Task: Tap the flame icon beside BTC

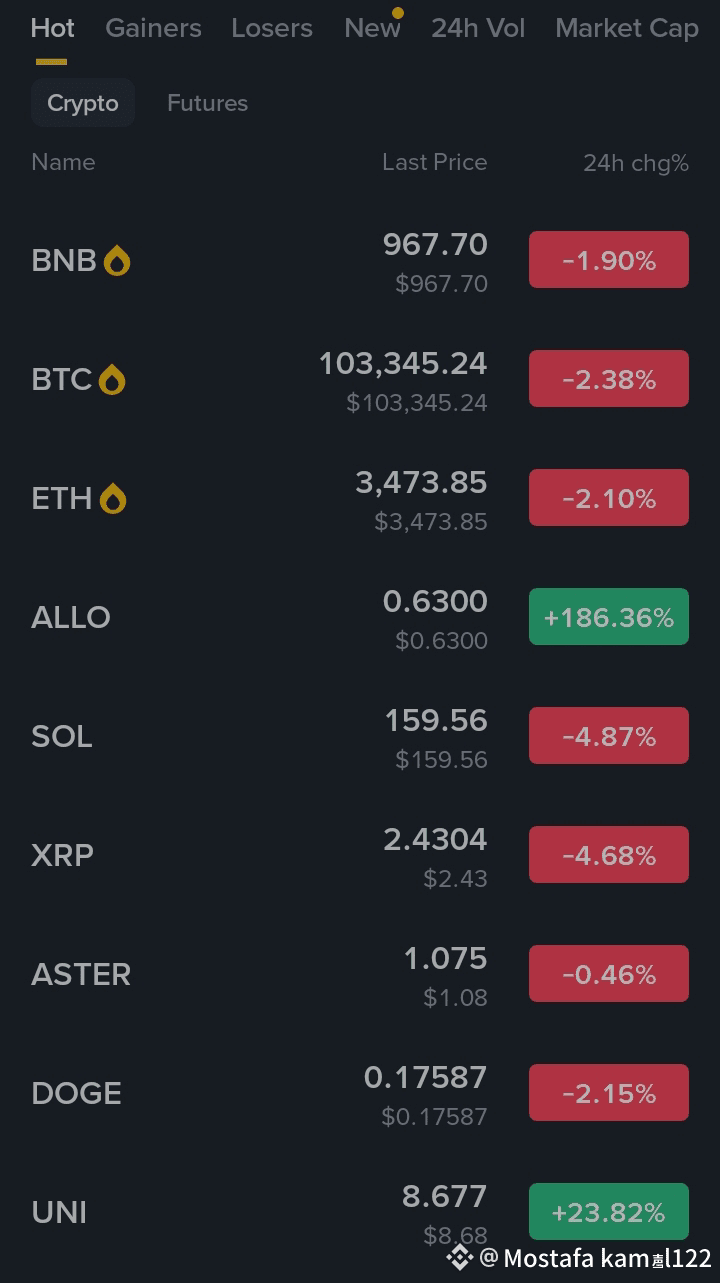Action: click(x=112, y=380)
